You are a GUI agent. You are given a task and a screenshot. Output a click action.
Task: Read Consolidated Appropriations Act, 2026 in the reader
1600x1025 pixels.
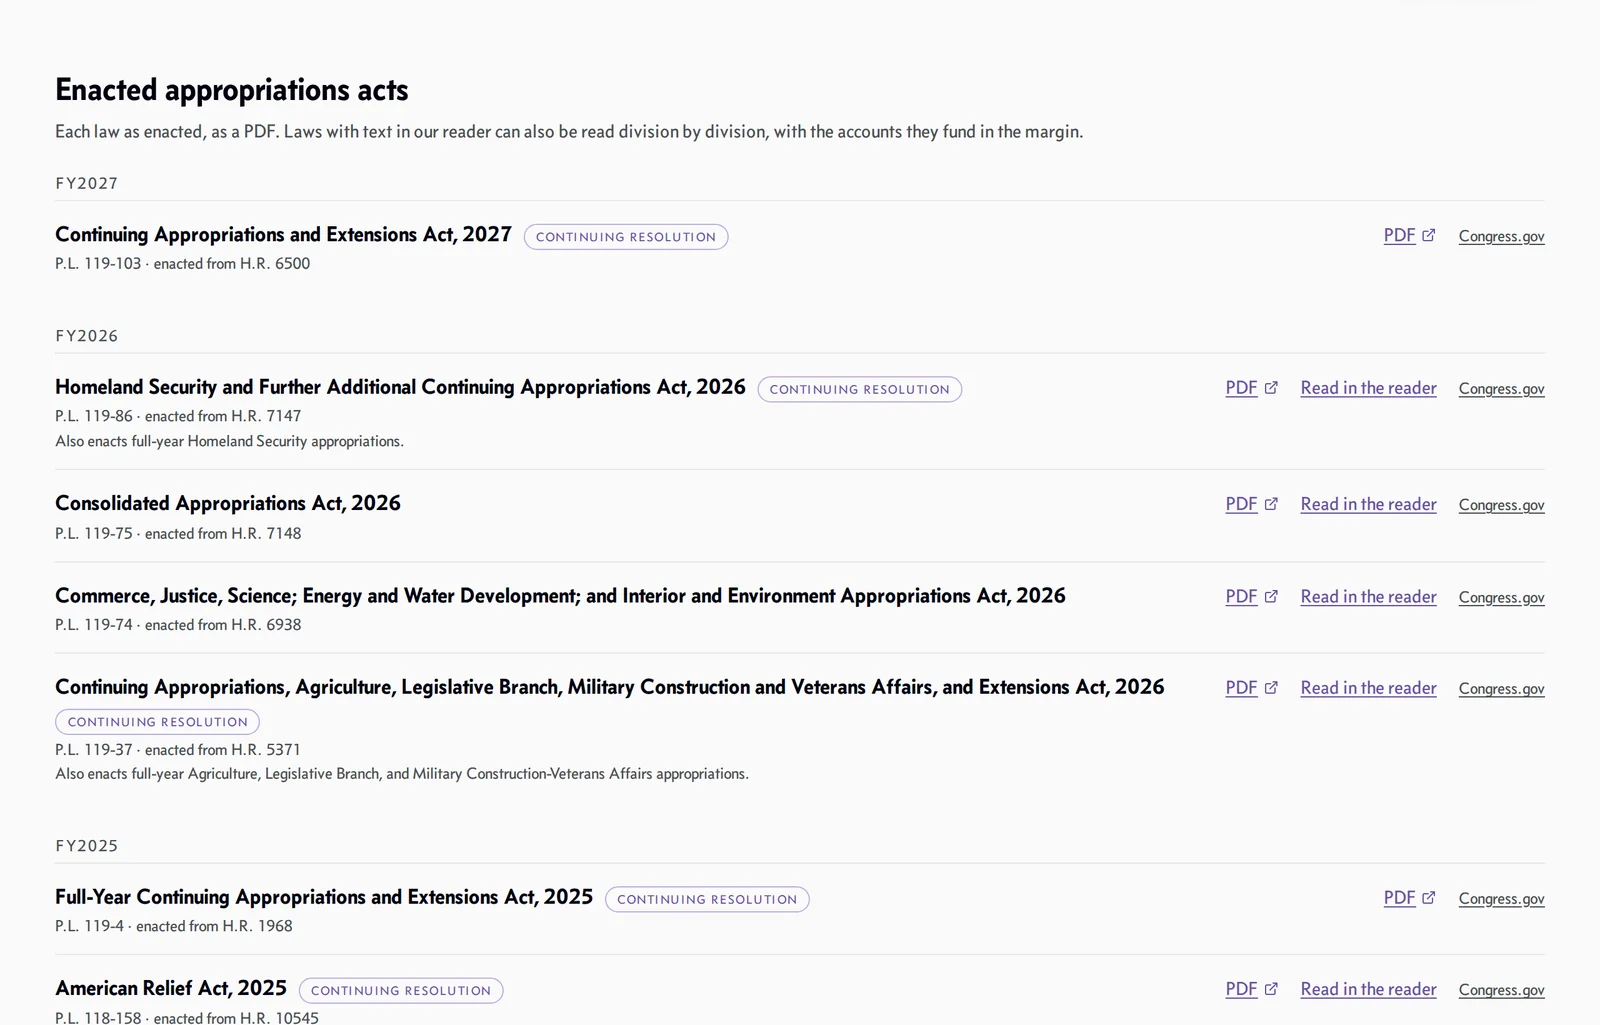point(1368,504)
